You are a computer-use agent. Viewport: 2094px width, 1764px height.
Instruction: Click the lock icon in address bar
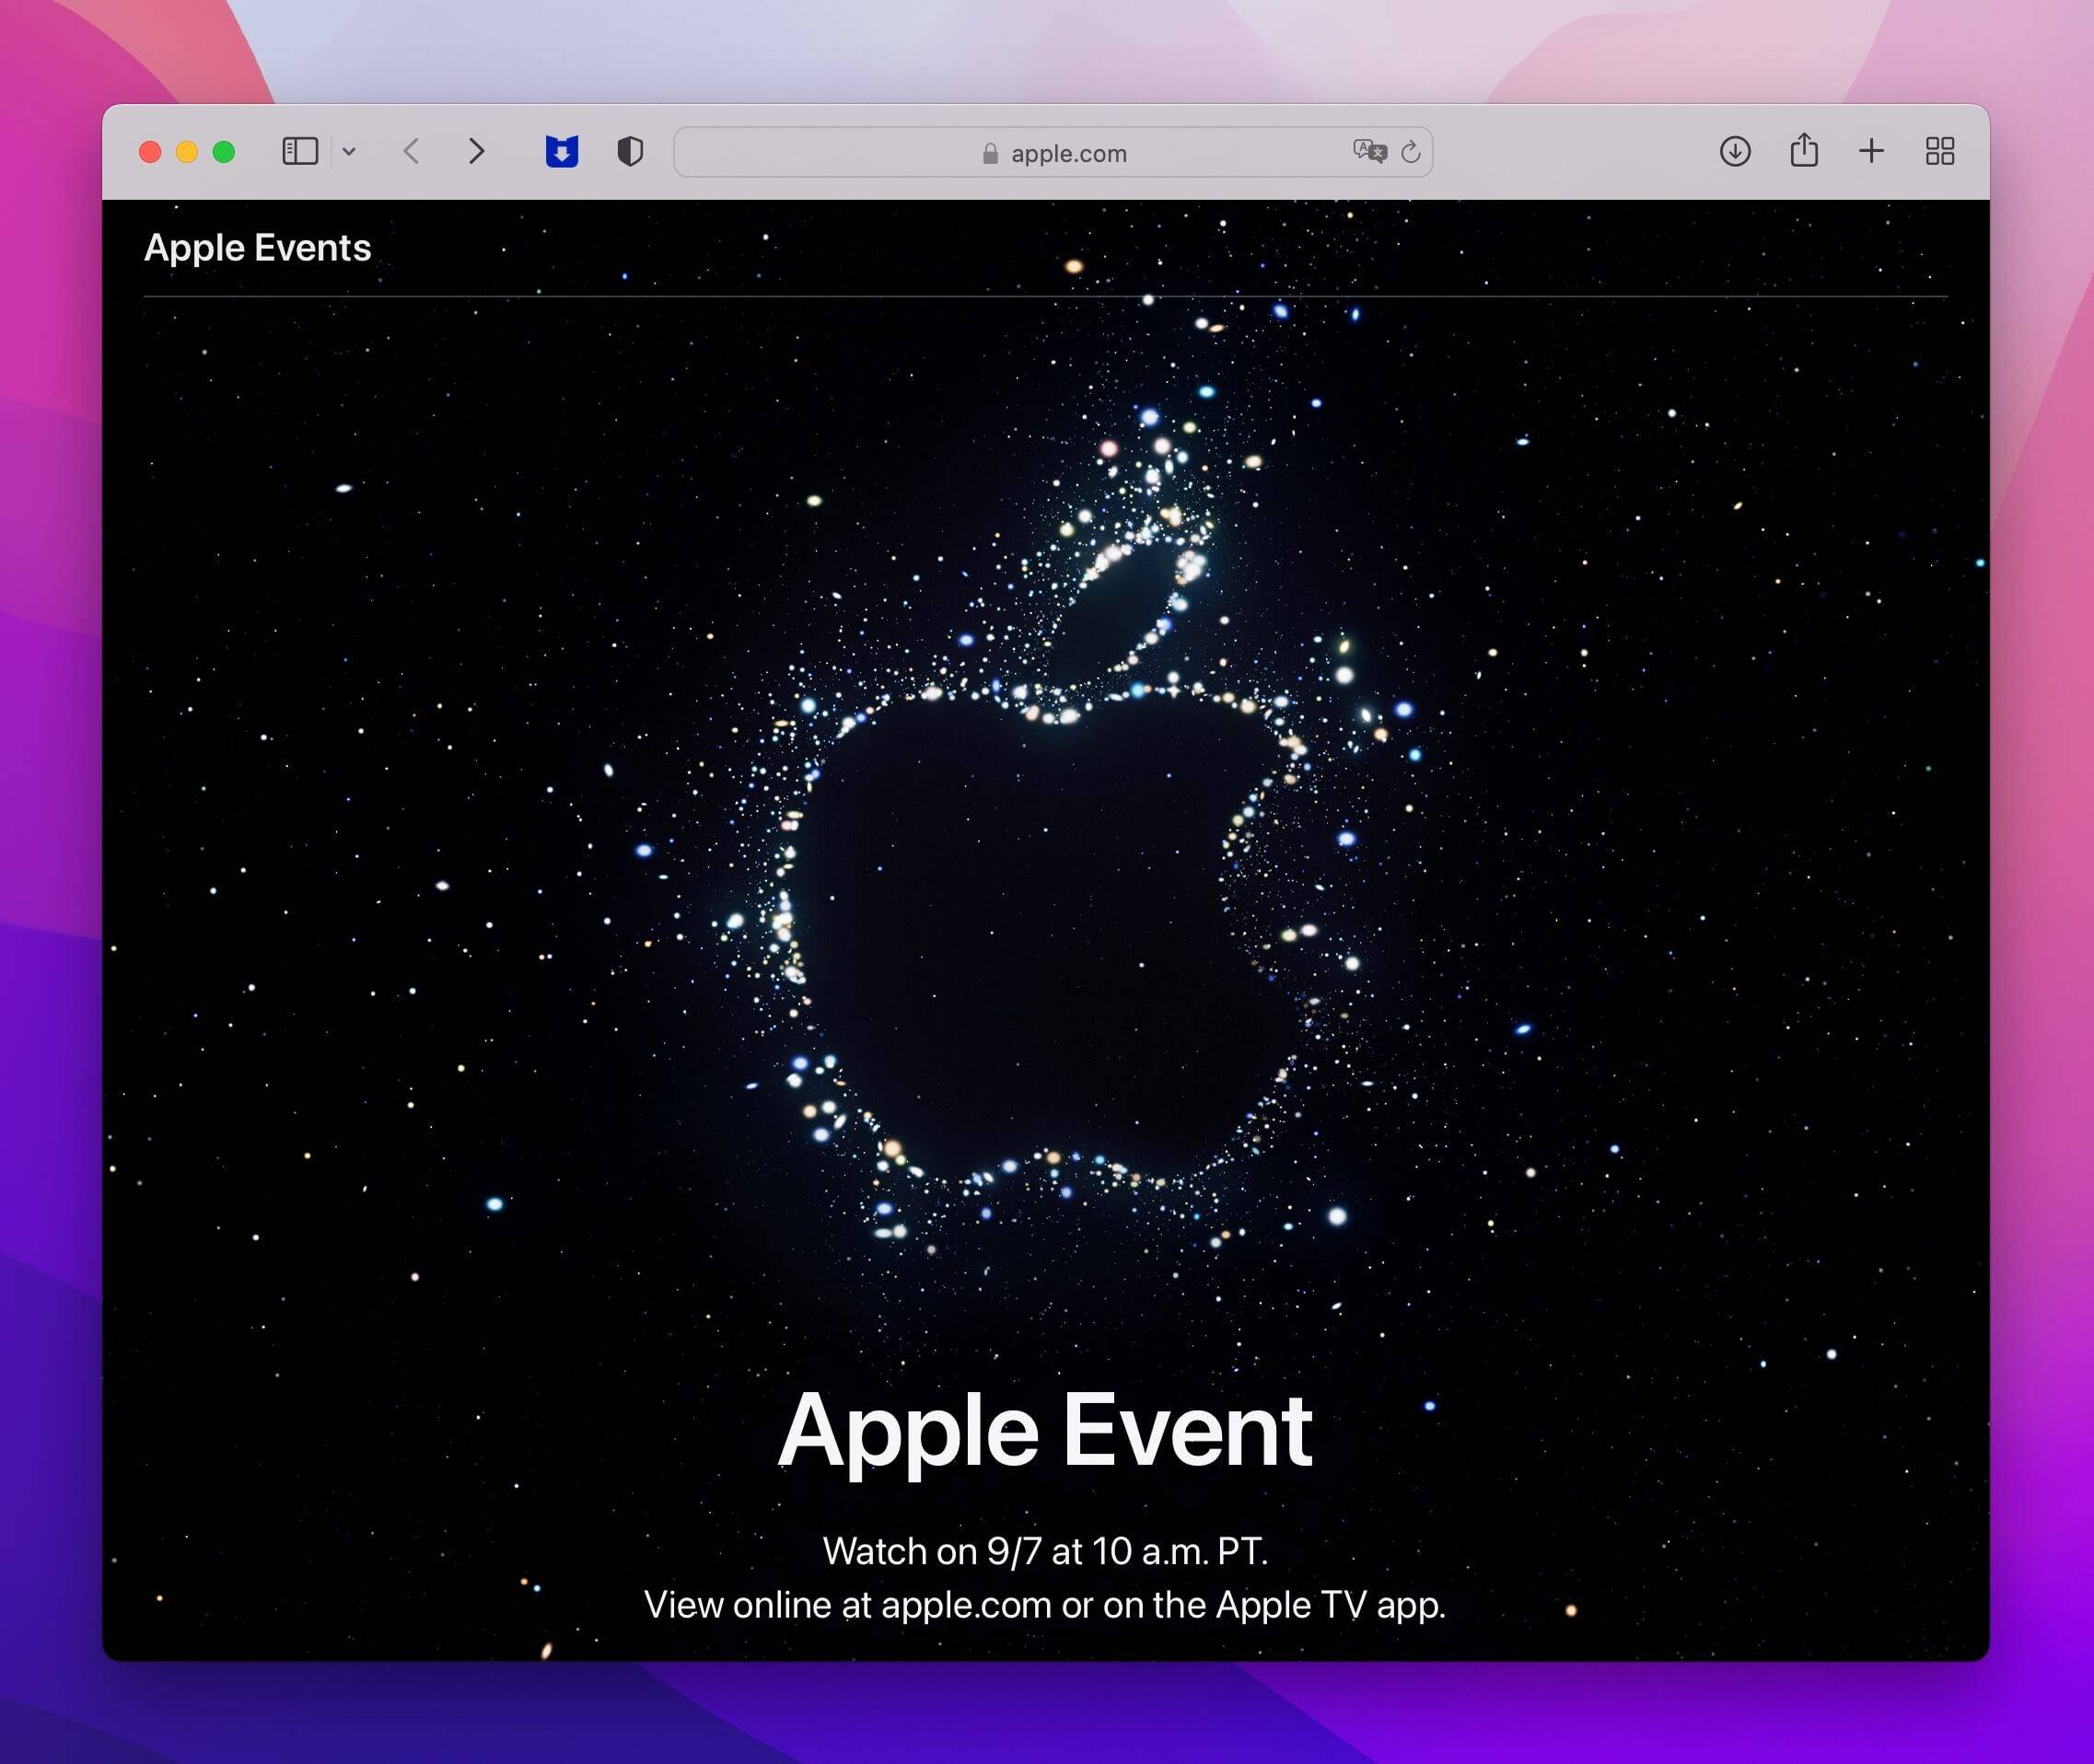click(x=990, y=153)
